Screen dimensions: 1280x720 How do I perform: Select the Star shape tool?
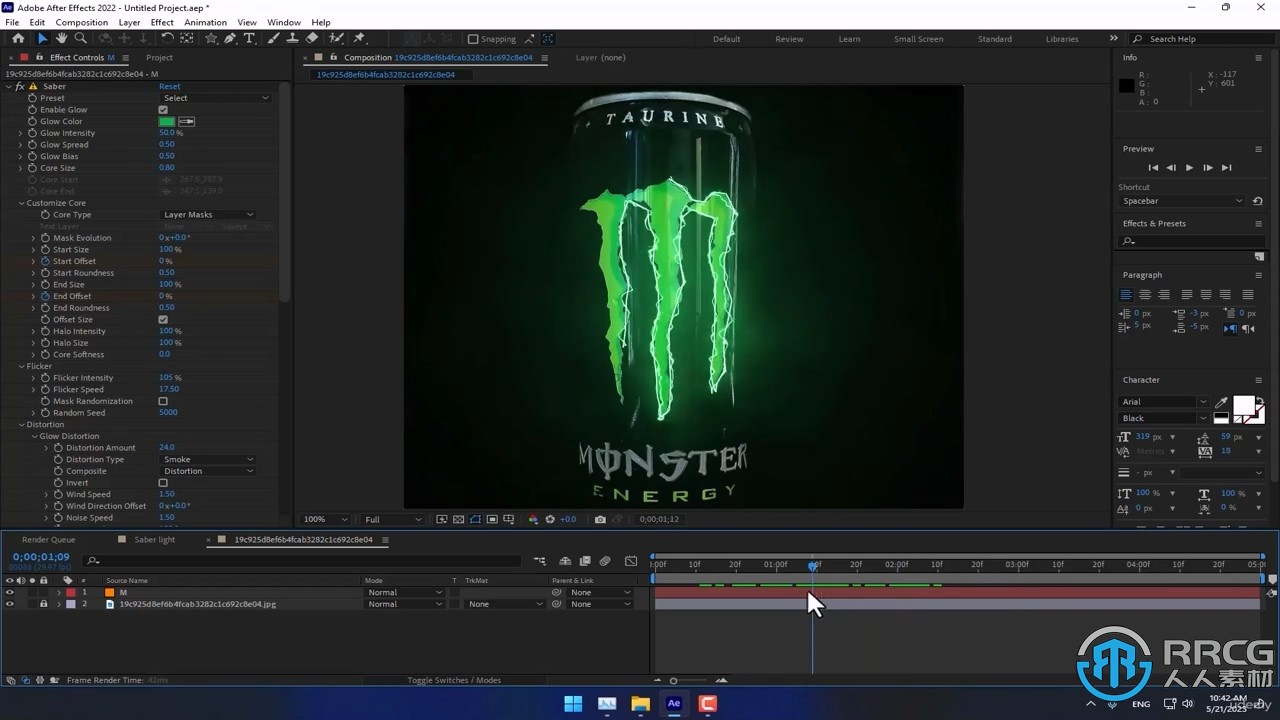click(211, 39)
